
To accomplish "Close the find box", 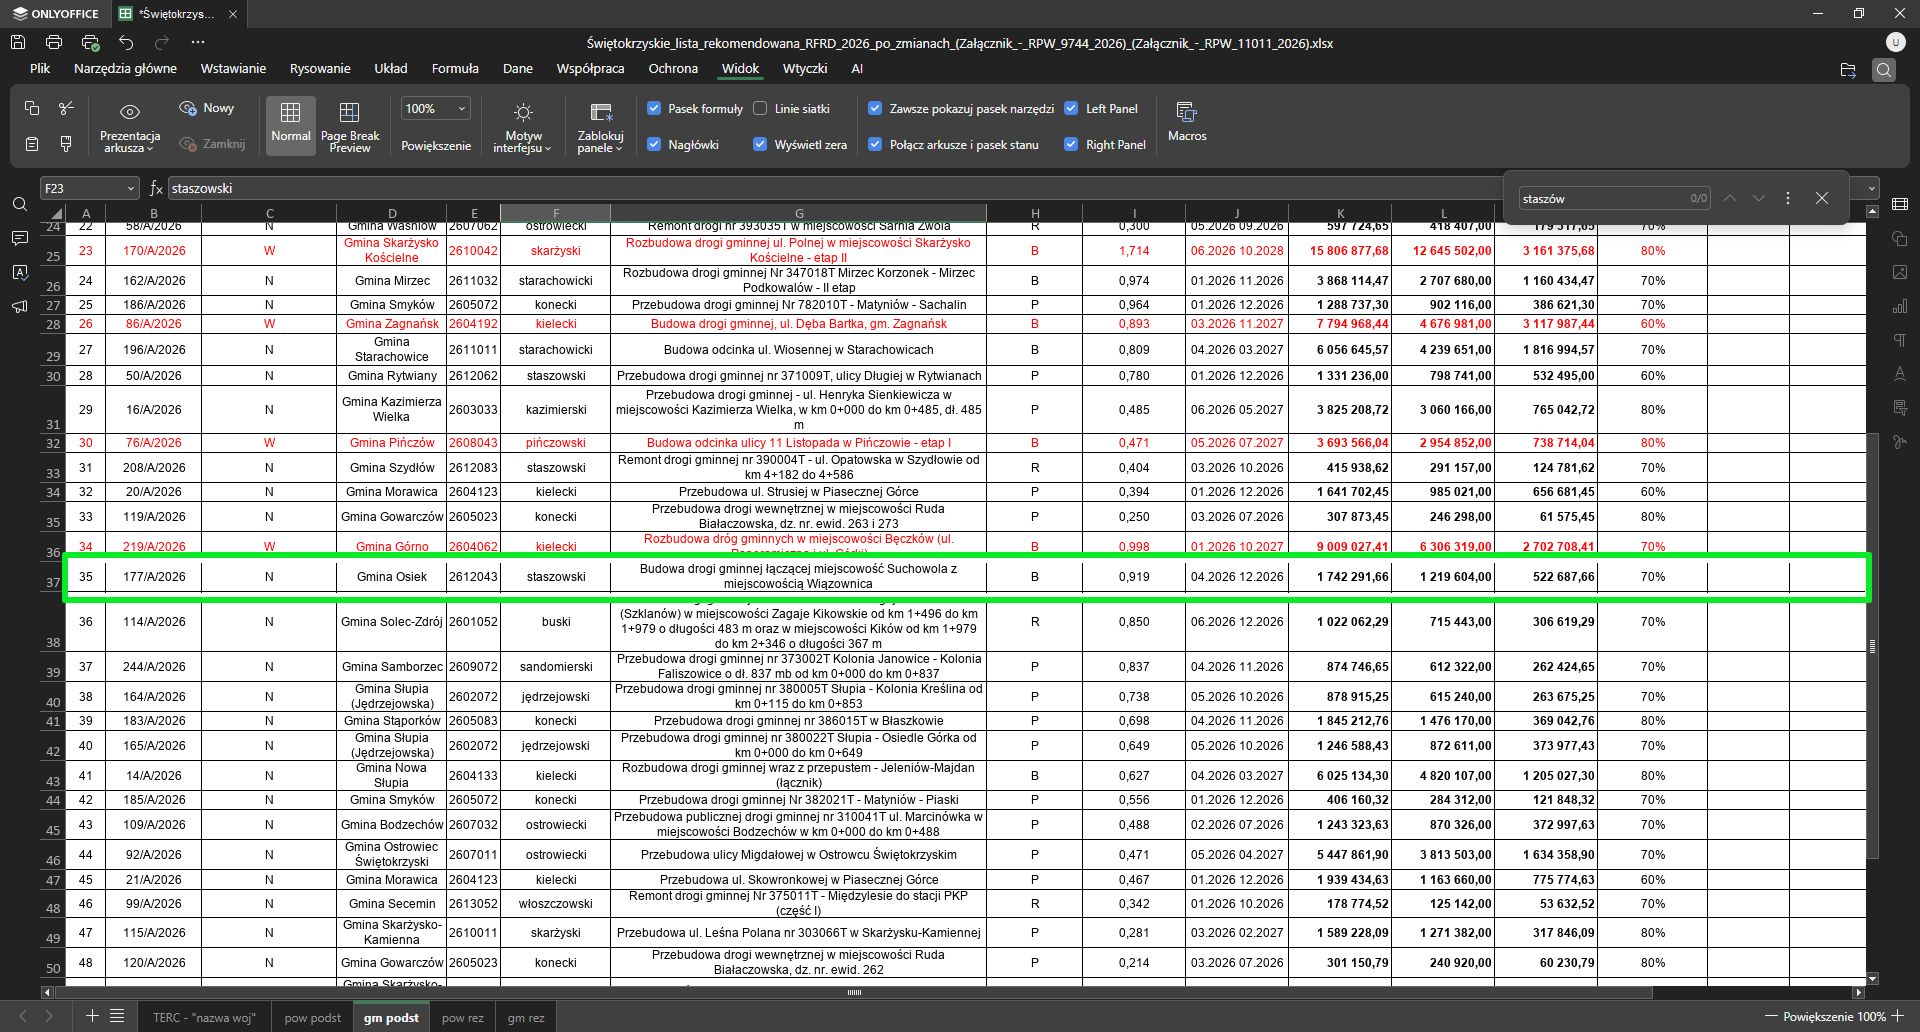I will click(1821, 198).
